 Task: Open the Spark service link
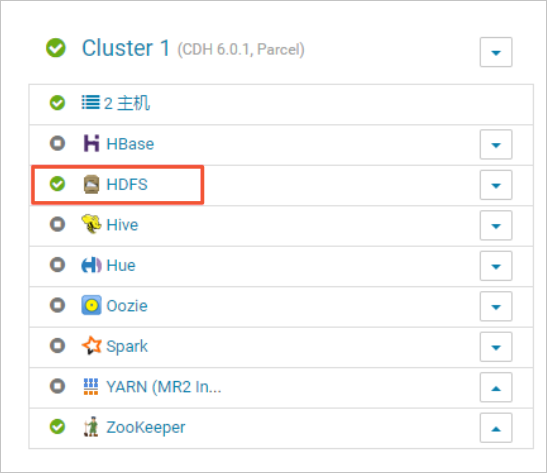(x=127, y=346)
